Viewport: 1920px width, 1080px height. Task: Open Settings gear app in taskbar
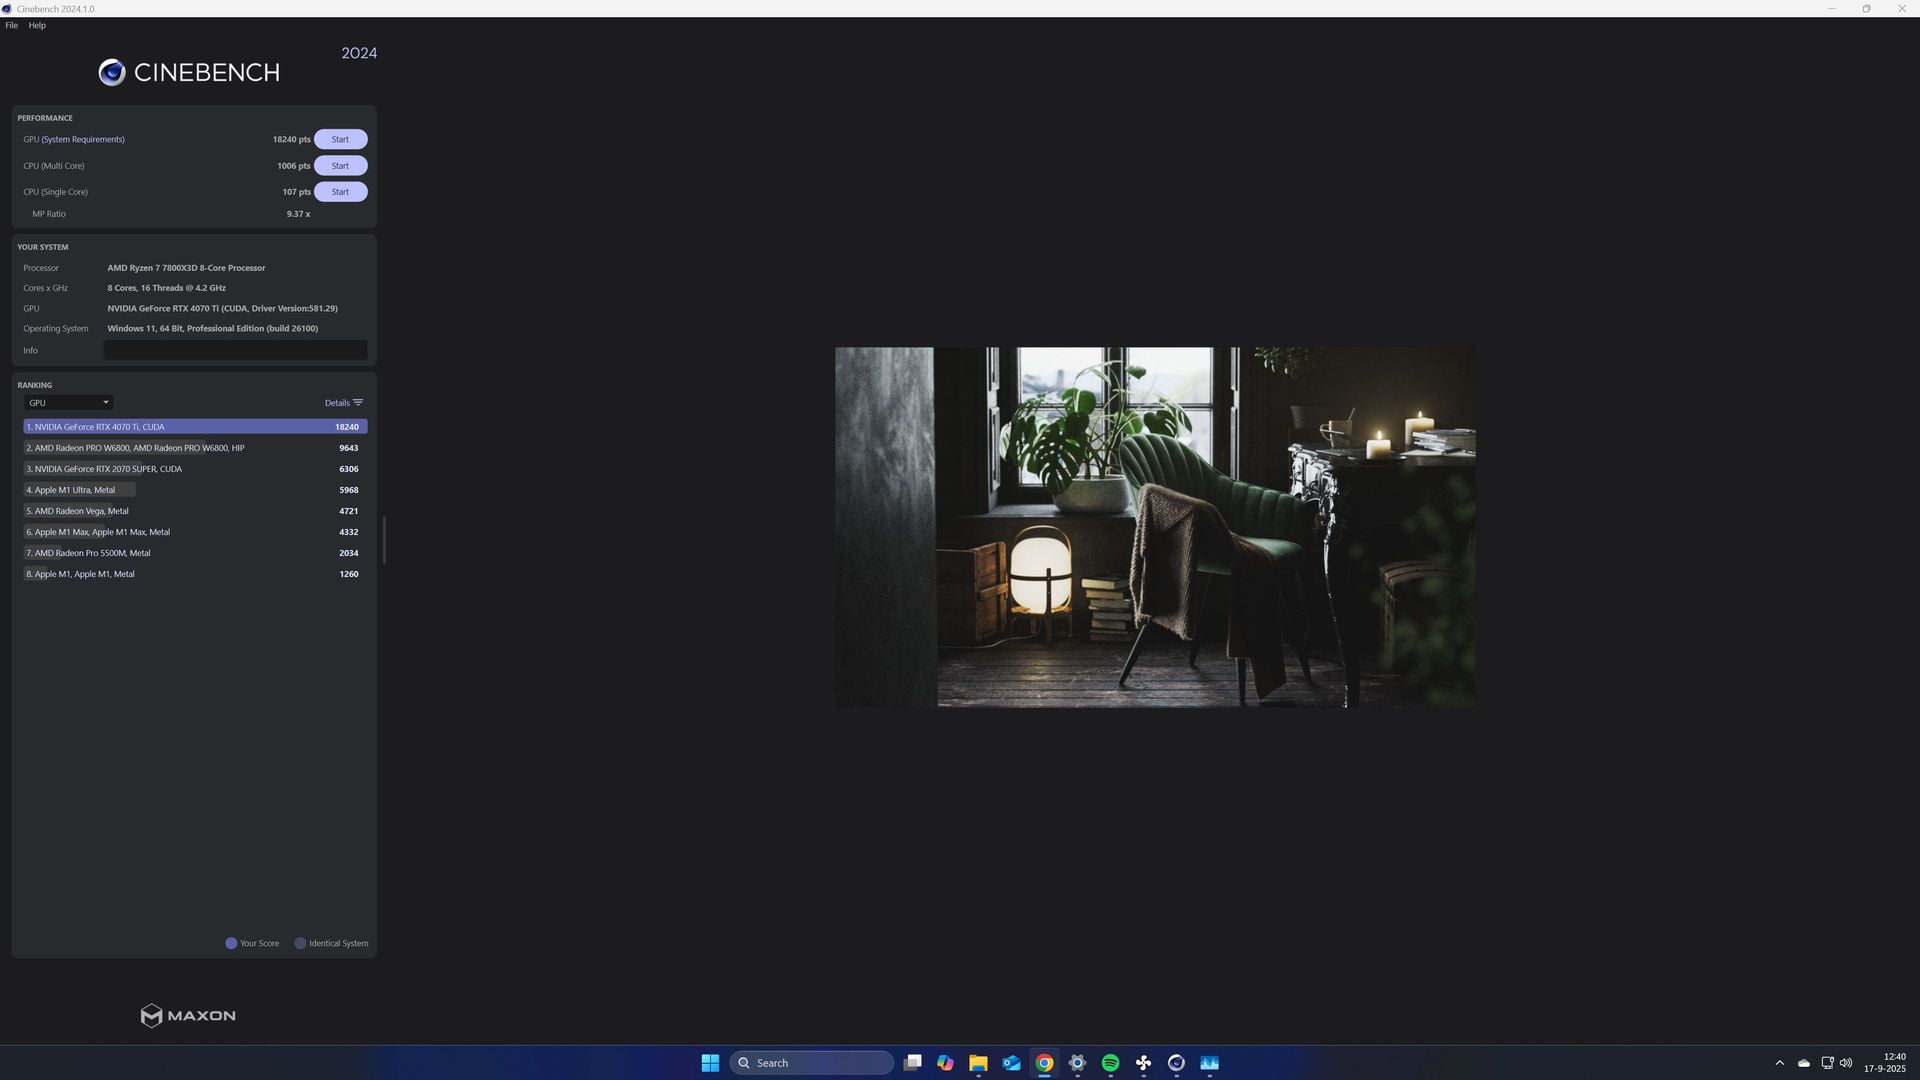click(1077, 1063)
